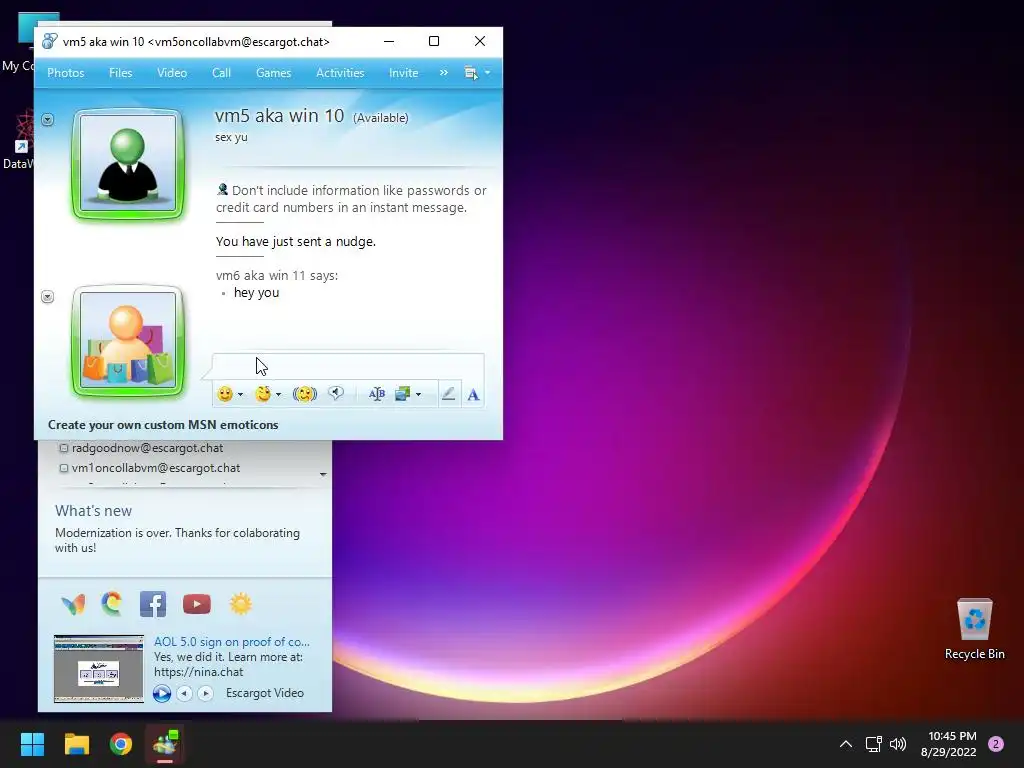This screenshot has height=768, width=1024.
Task: Close the chat window
Action: (x=480, y=41)
